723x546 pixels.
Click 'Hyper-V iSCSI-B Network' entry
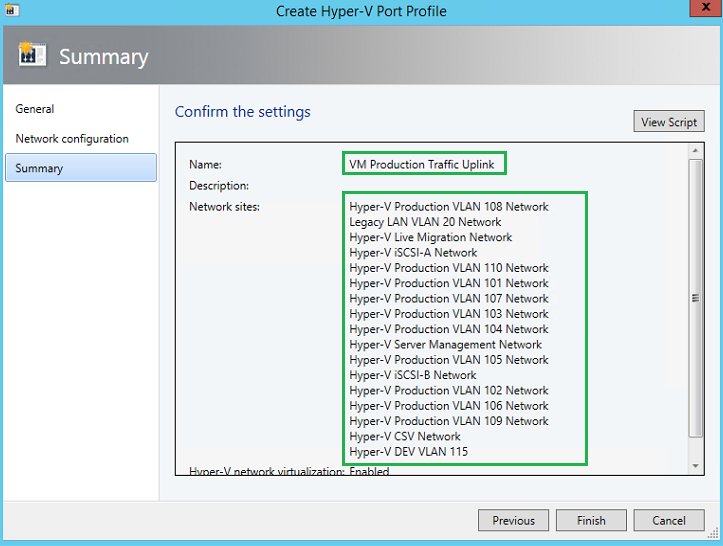(x=413, y=375)
